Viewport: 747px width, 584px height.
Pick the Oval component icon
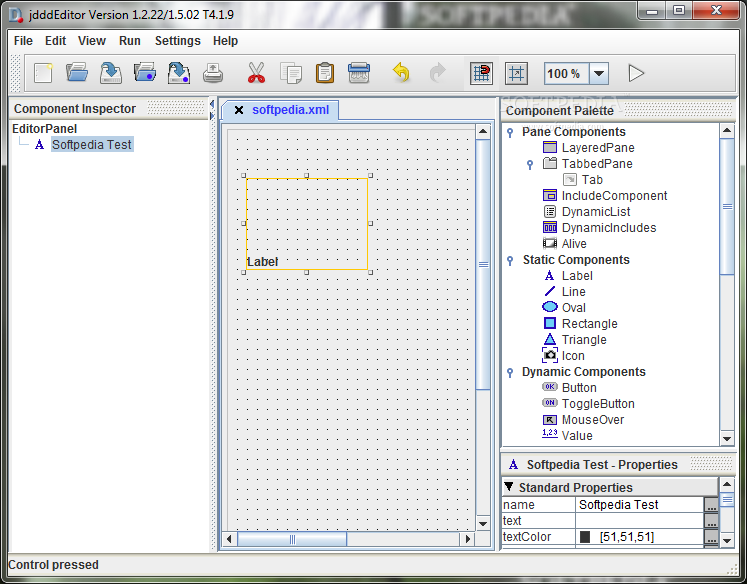tap(550, 307)
